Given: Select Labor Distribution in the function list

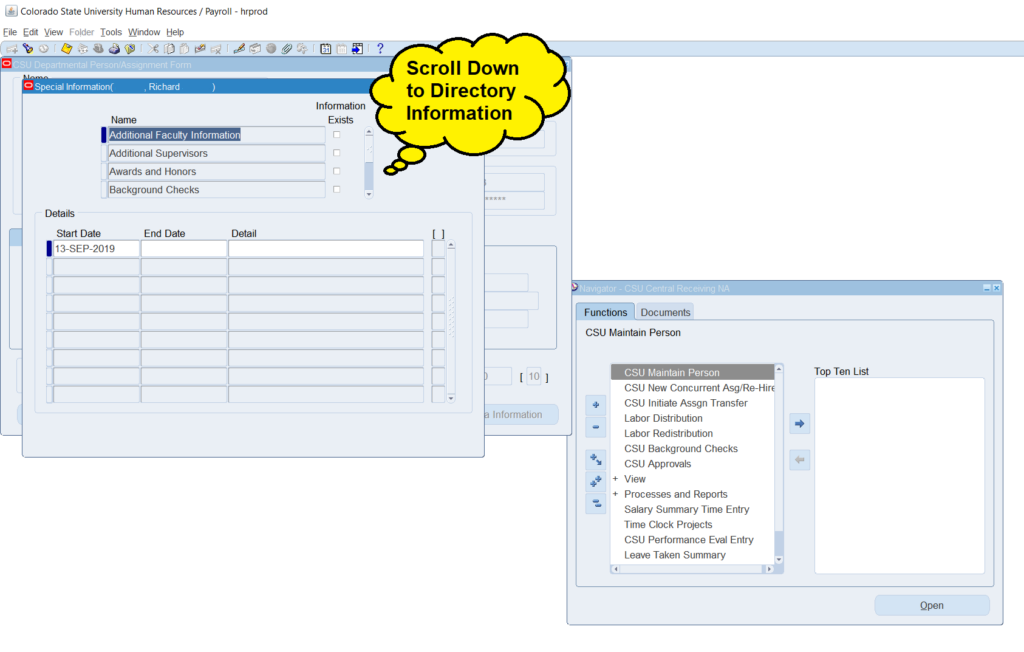Looking at the screenshot, I should click(x=663, y=418).
